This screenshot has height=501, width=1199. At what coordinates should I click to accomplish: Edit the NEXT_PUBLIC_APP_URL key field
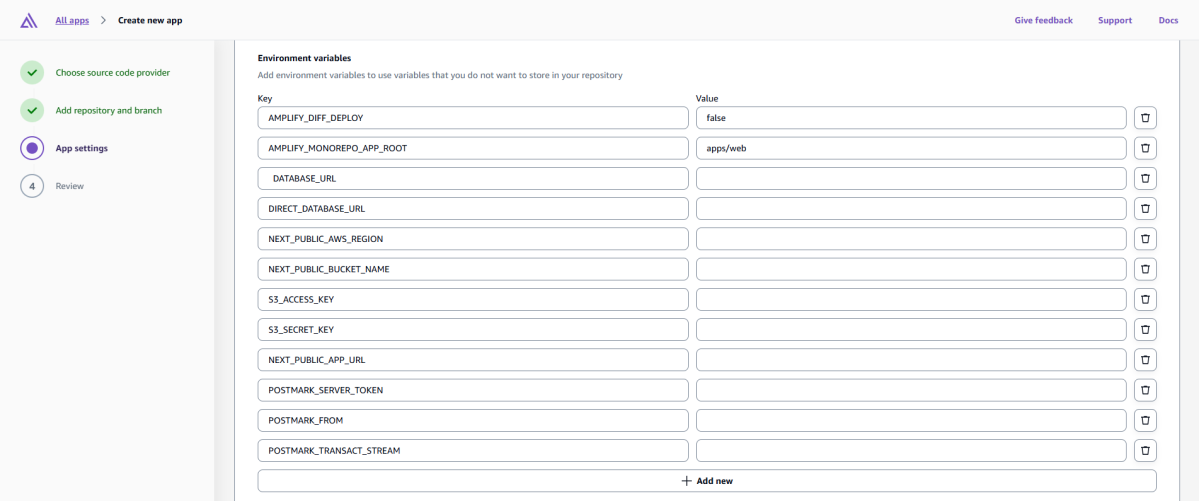473,360
